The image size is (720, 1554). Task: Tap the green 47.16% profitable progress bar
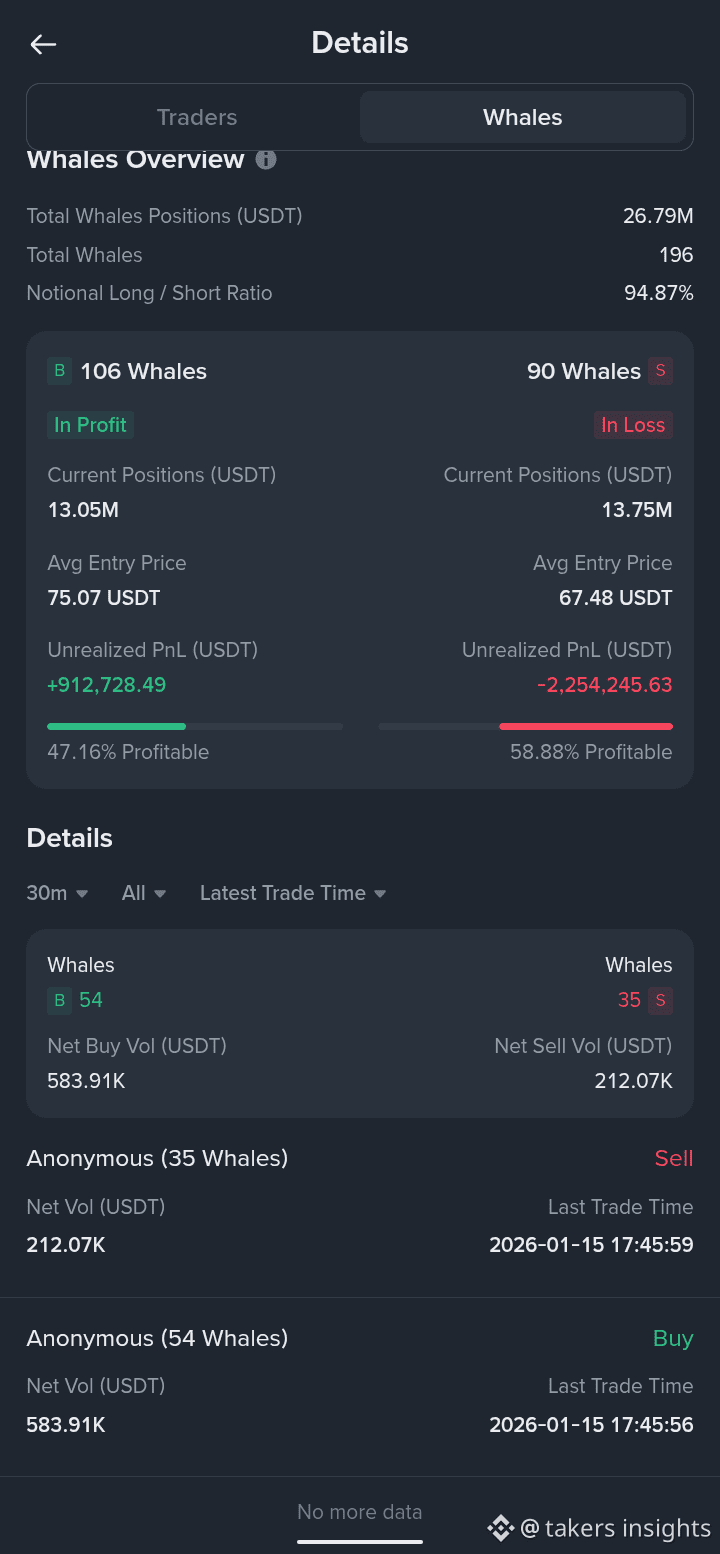116,726
